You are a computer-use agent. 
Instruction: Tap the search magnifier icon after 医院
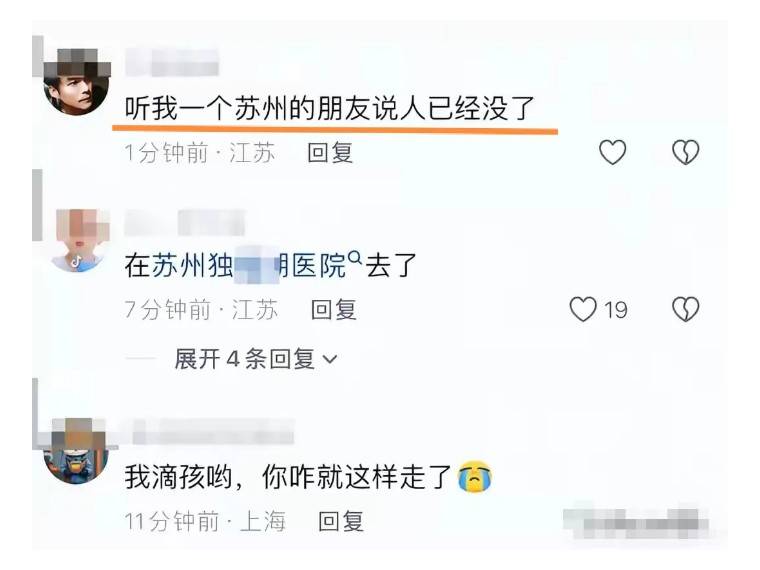coord(355,257)
